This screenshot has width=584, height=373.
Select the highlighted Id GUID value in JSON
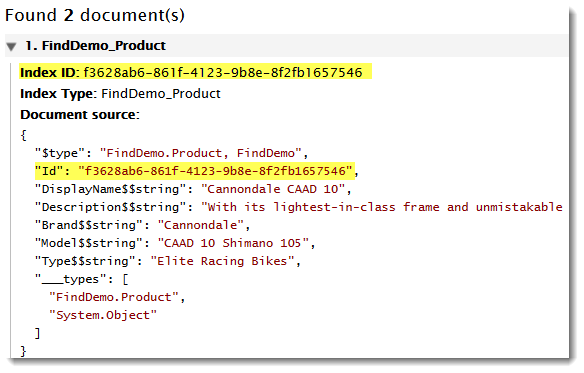point(215,171)
